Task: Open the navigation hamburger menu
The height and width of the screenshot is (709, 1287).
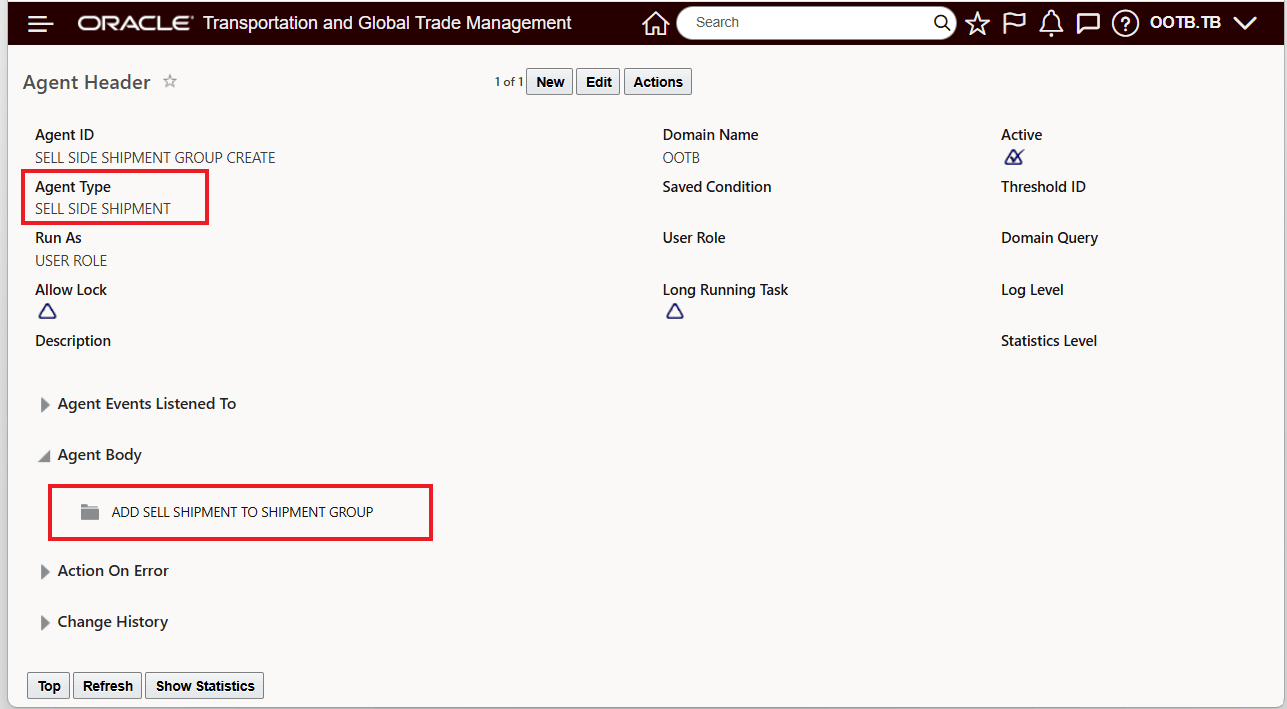Action: coord(40,22)
